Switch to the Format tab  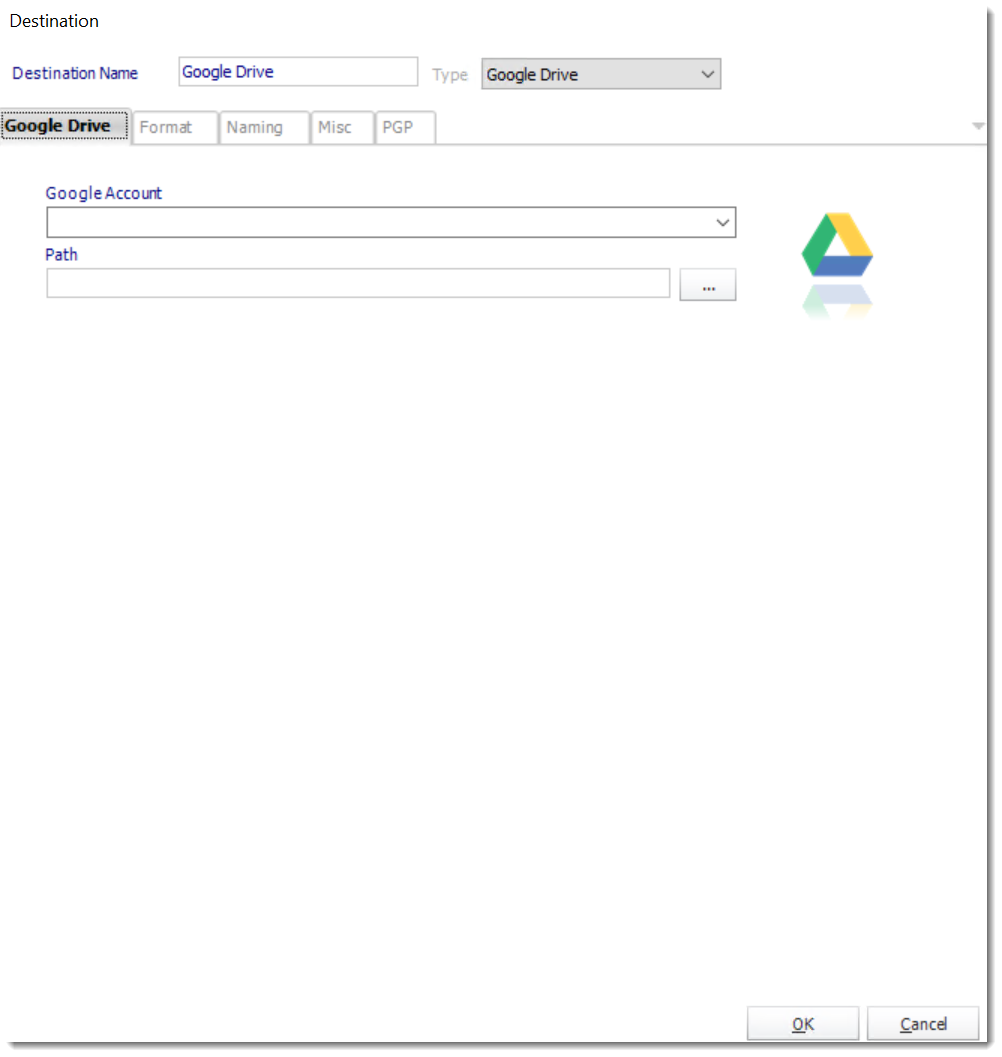tap(175, 127)
